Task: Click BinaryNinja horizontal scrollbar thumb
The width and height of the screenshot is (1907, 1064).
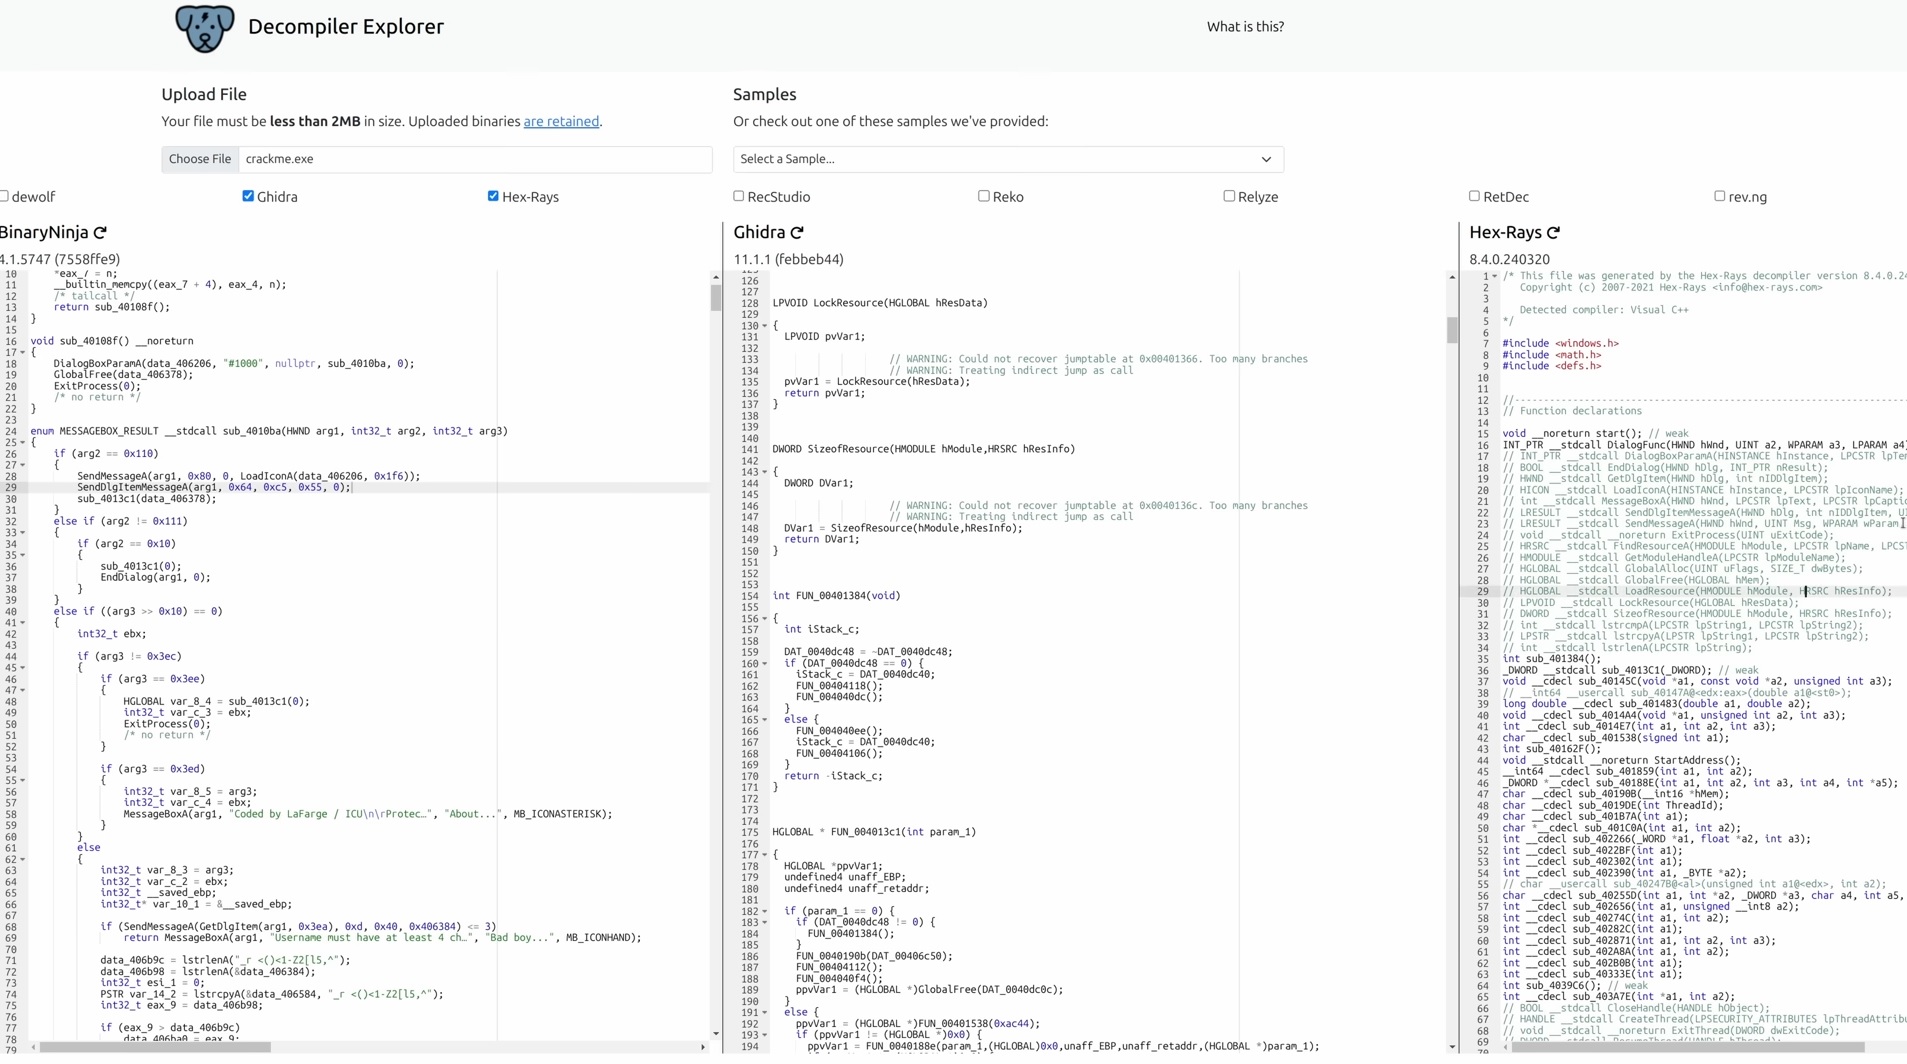Action: click(155, 1047)
